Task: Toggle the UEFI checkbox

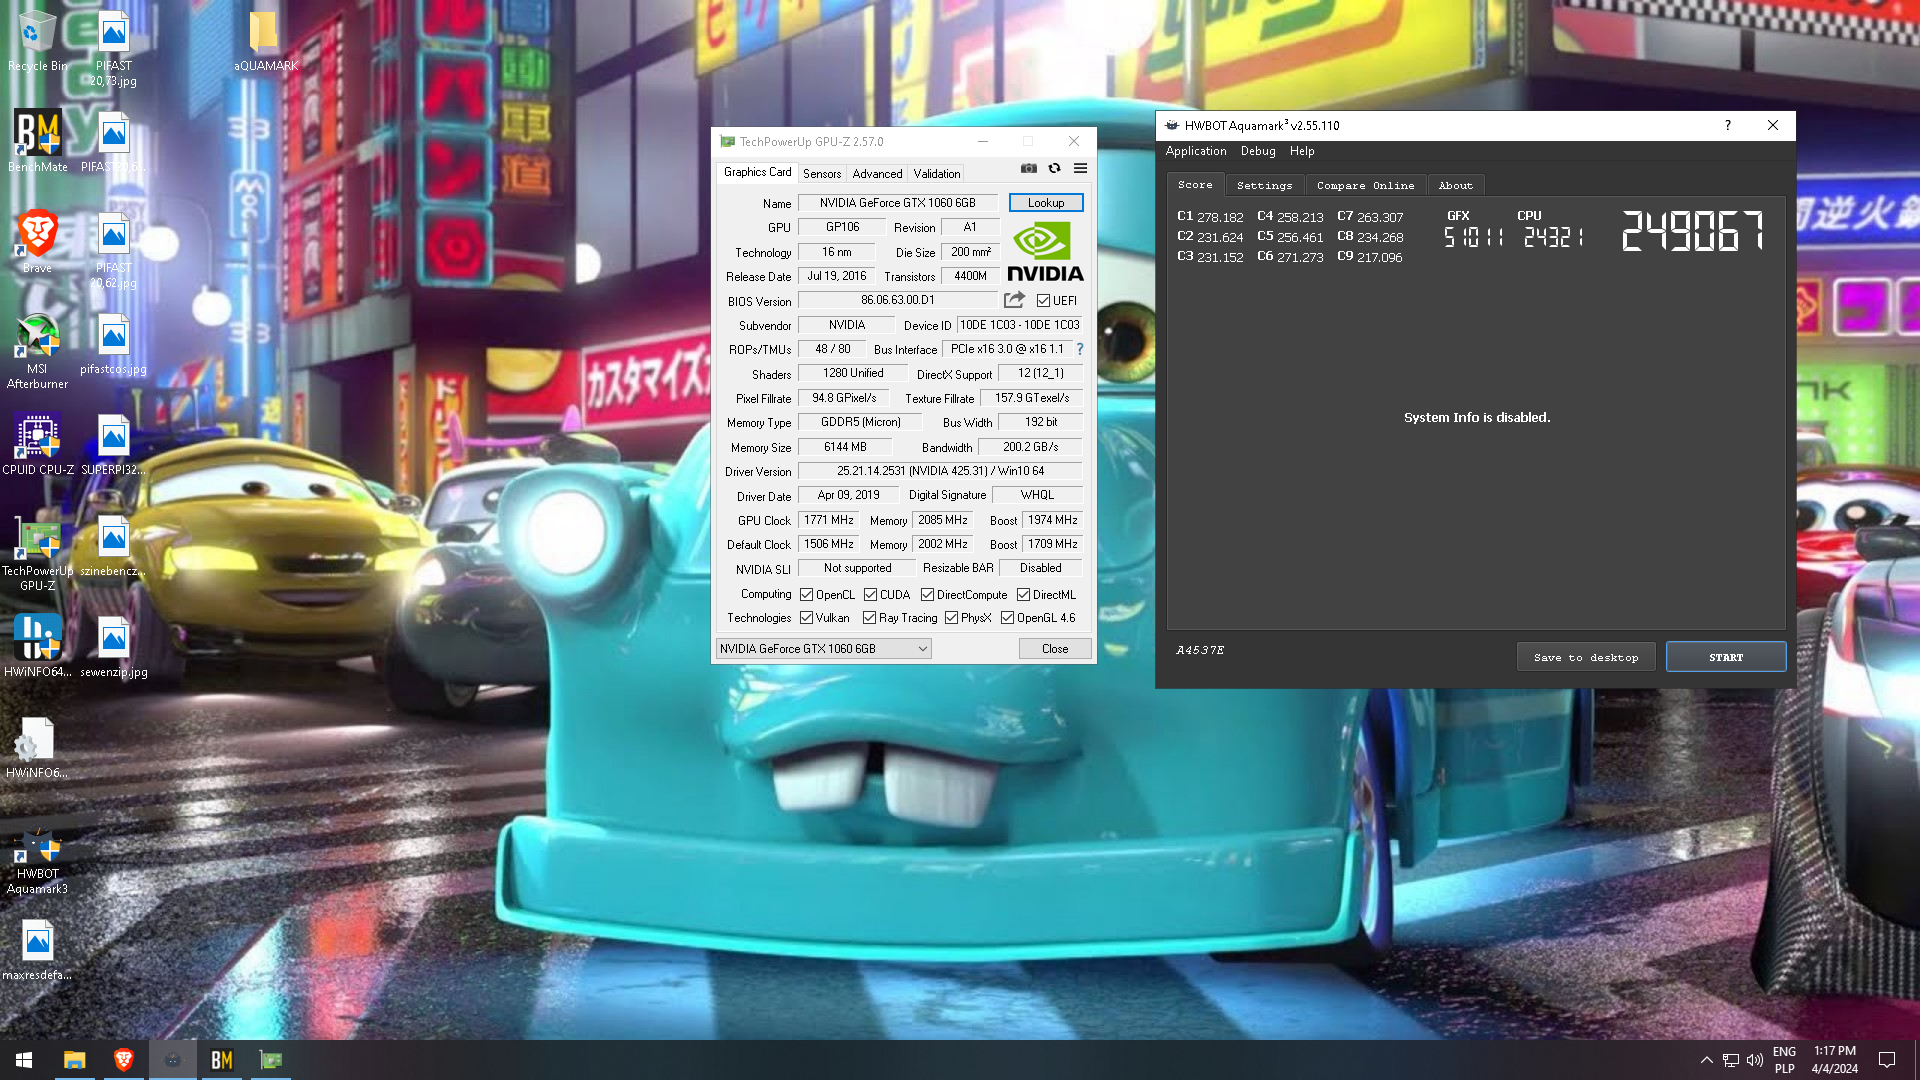Action: coord(1043,300)
